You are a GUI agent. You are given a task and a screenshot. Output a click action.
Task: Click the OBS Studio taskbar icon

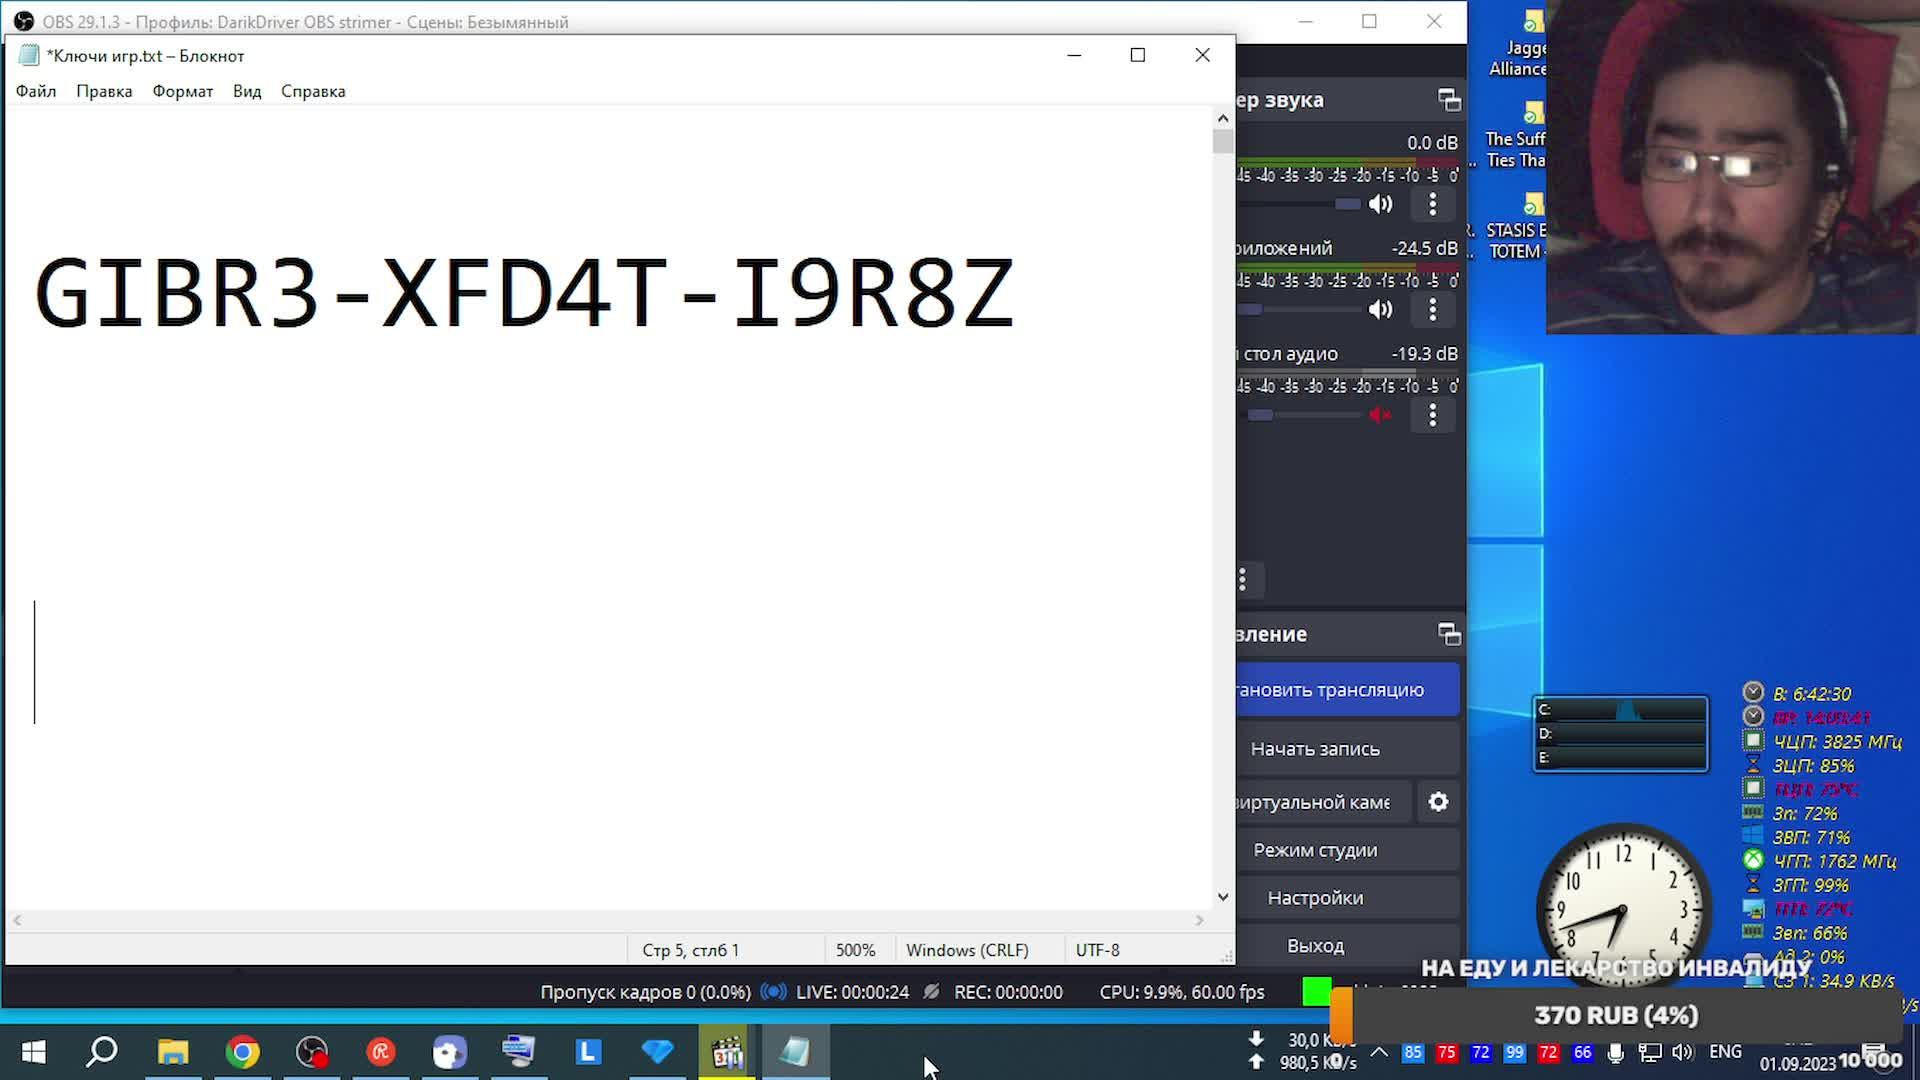tap(312, 1052)
